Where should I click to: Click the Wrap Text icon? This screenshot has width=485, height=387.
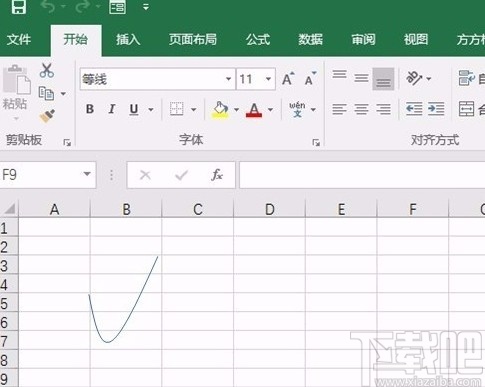(x=467, y=78)
